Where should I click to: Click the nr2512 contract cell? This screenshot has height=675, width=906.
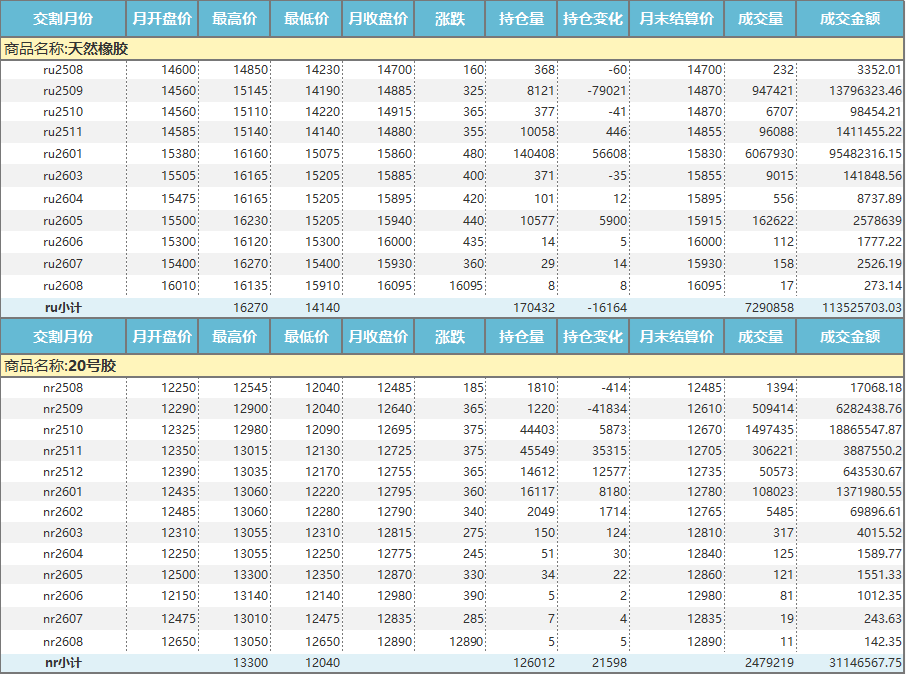[x=63, y=472]
